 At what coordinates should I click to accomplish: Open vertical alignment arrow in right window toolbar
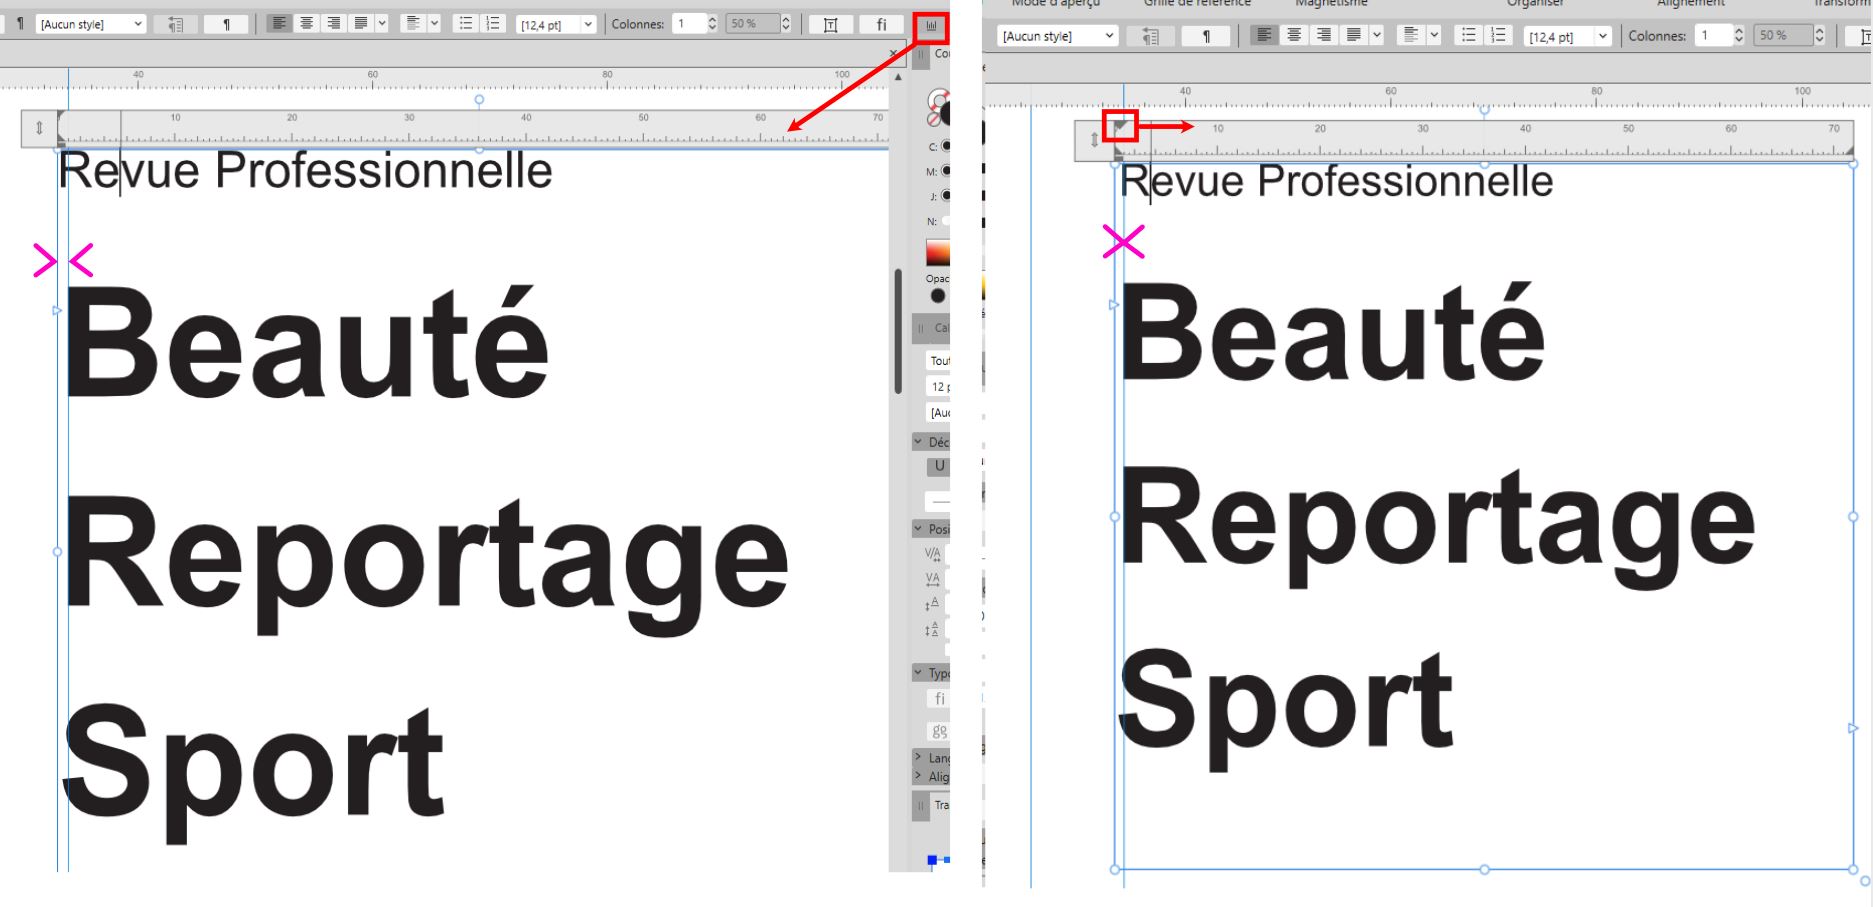(x=1433, y=35)
